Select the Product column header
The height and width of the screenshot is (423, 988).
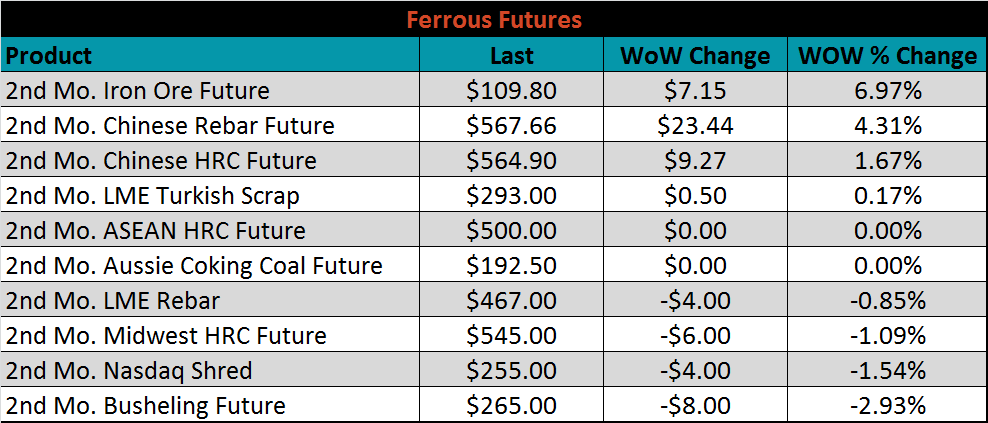click(x=49, y=56)
